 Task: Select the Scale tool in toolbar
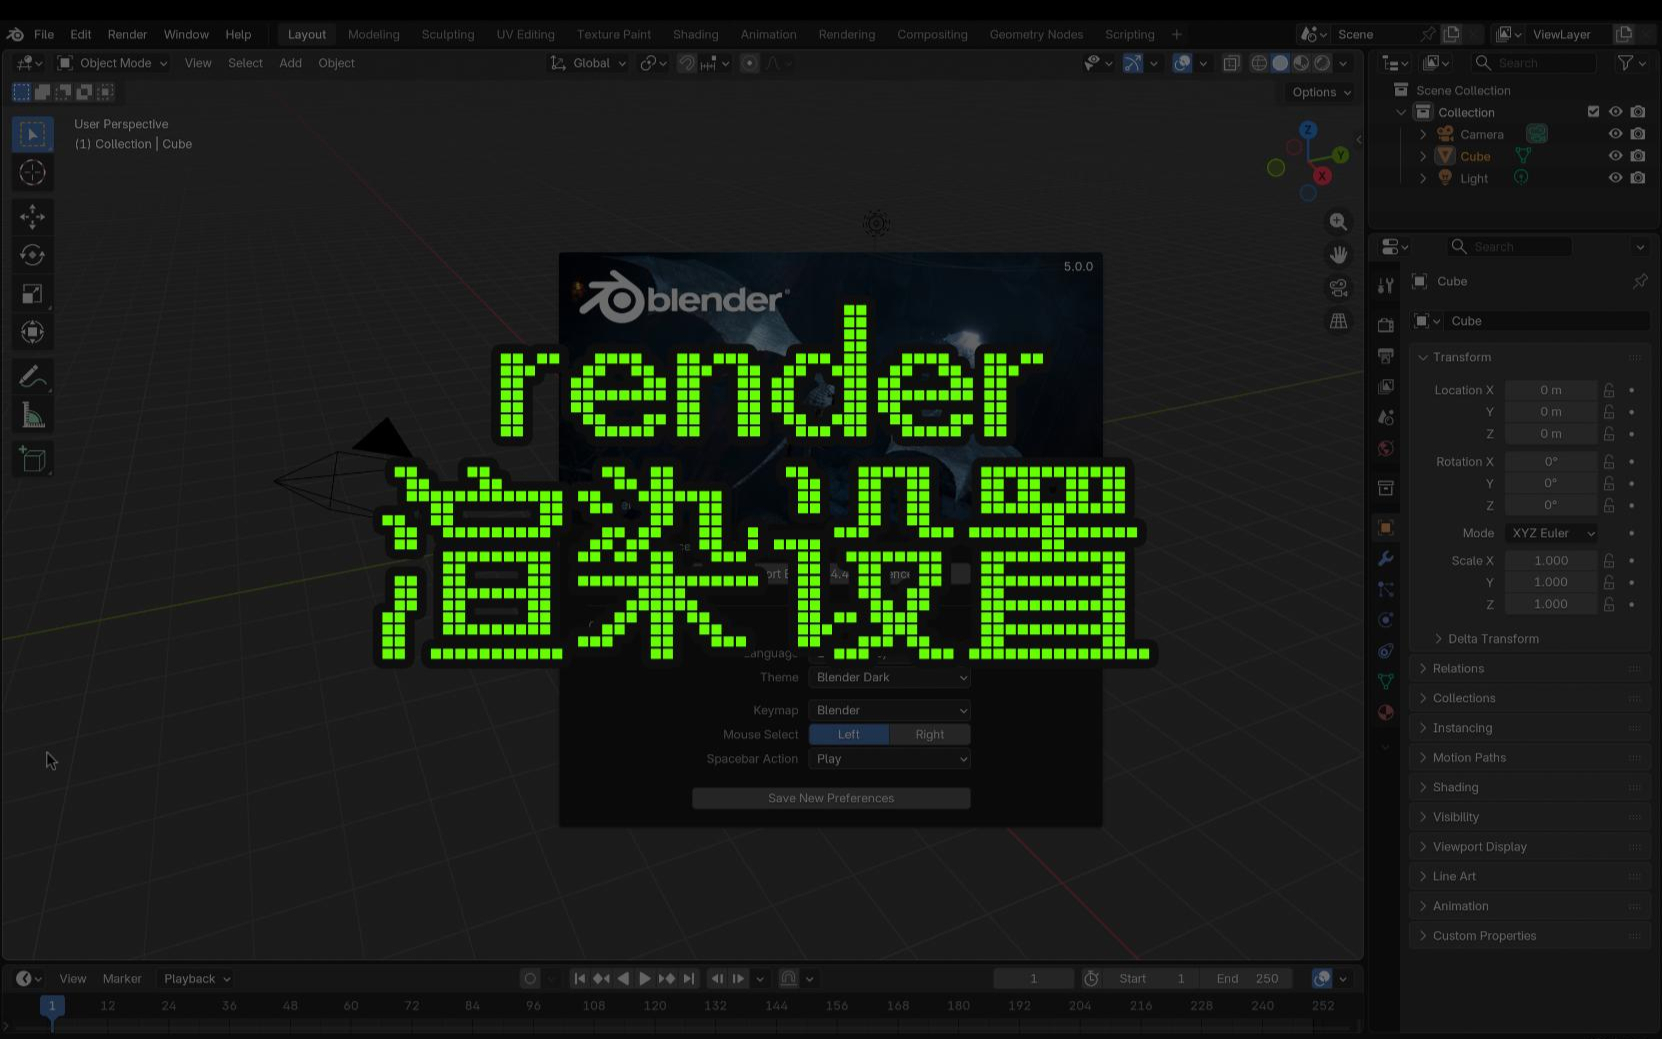[32, 294]
